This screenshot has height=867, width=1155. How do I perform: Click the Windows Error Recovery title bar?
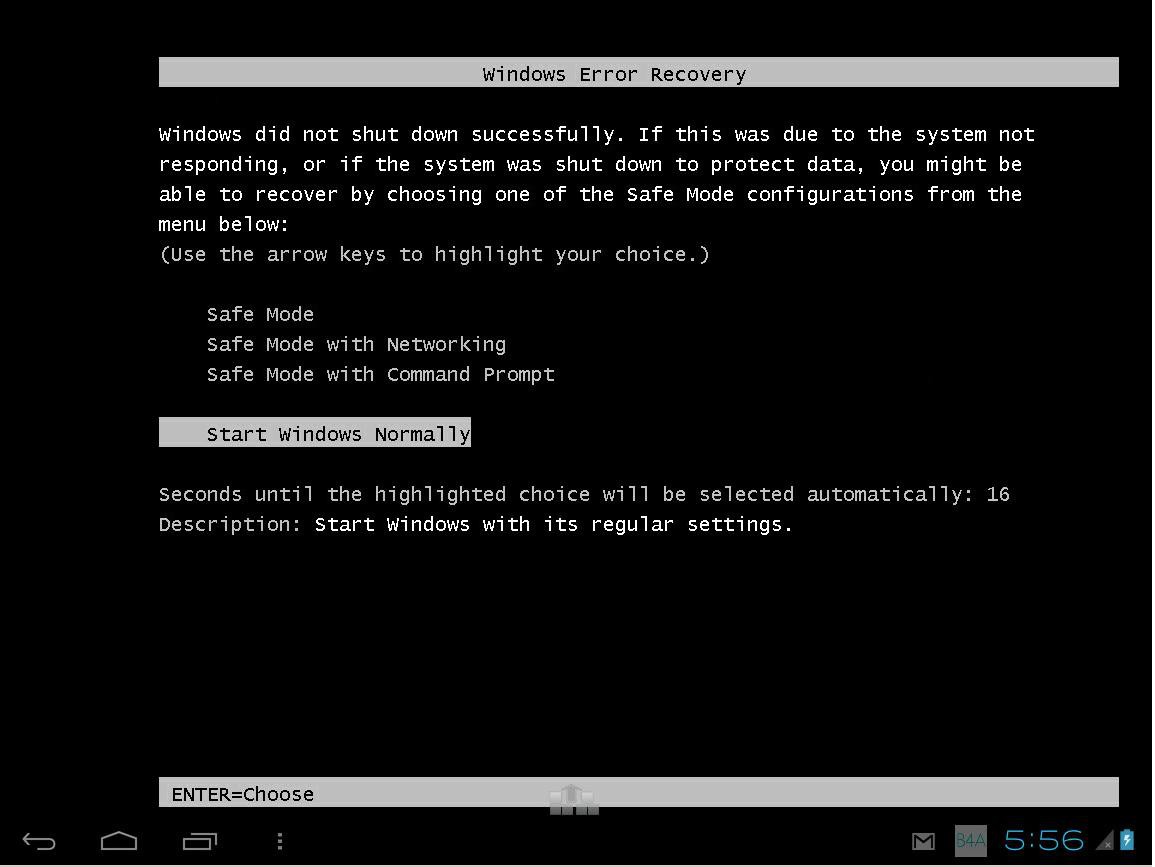(x=639, y=72)
